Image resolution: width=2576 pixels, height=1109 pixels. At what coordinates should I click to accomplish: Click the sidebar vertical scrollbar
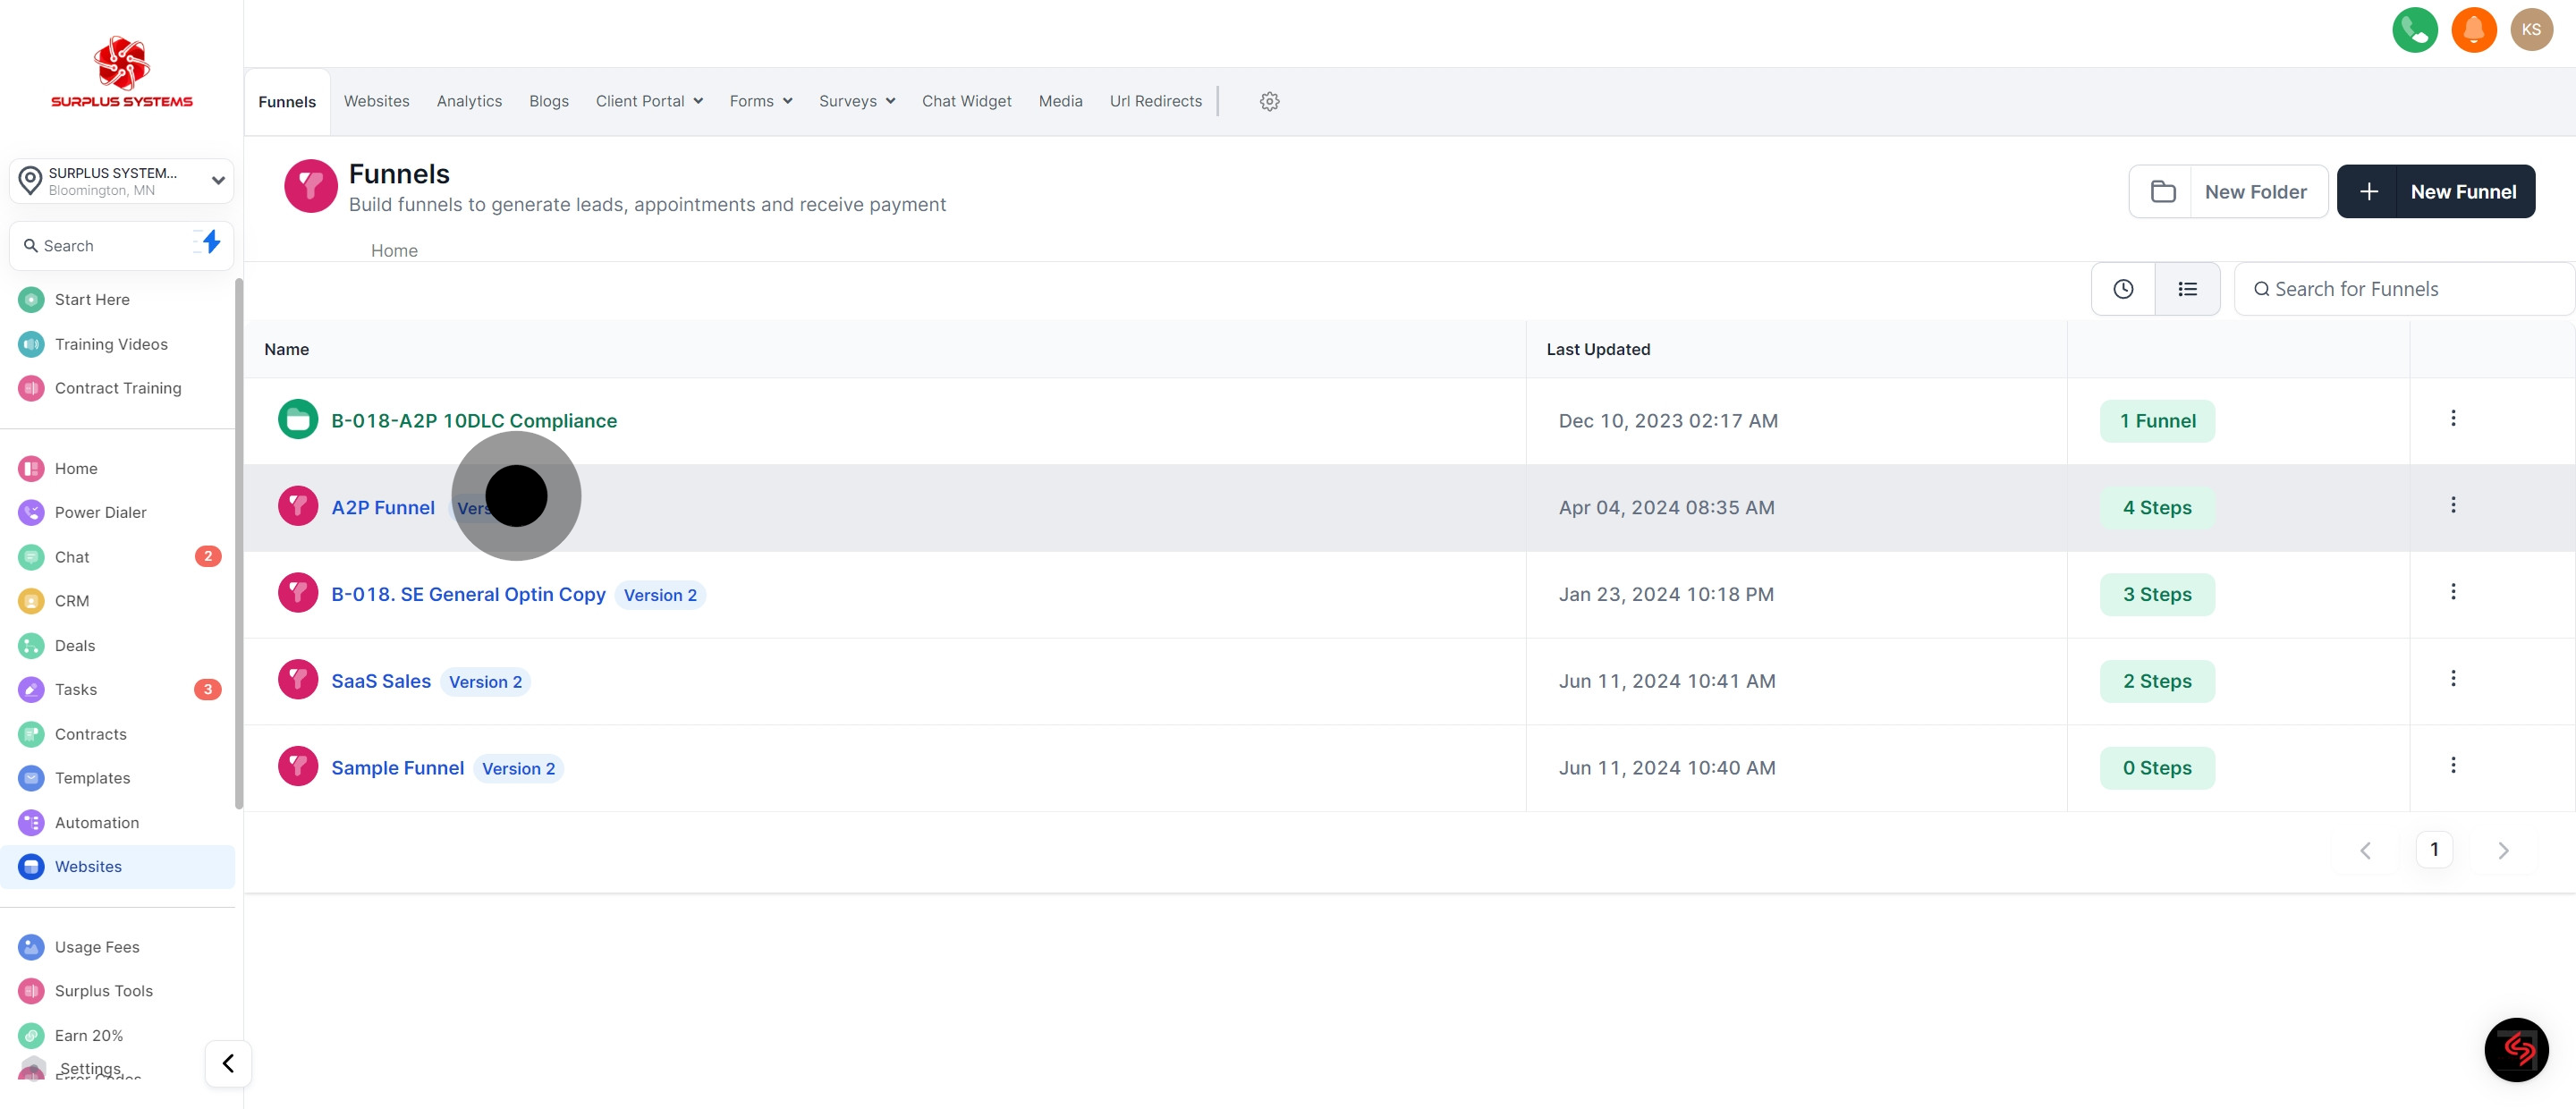pyautogui.click(x=238, y=544)
